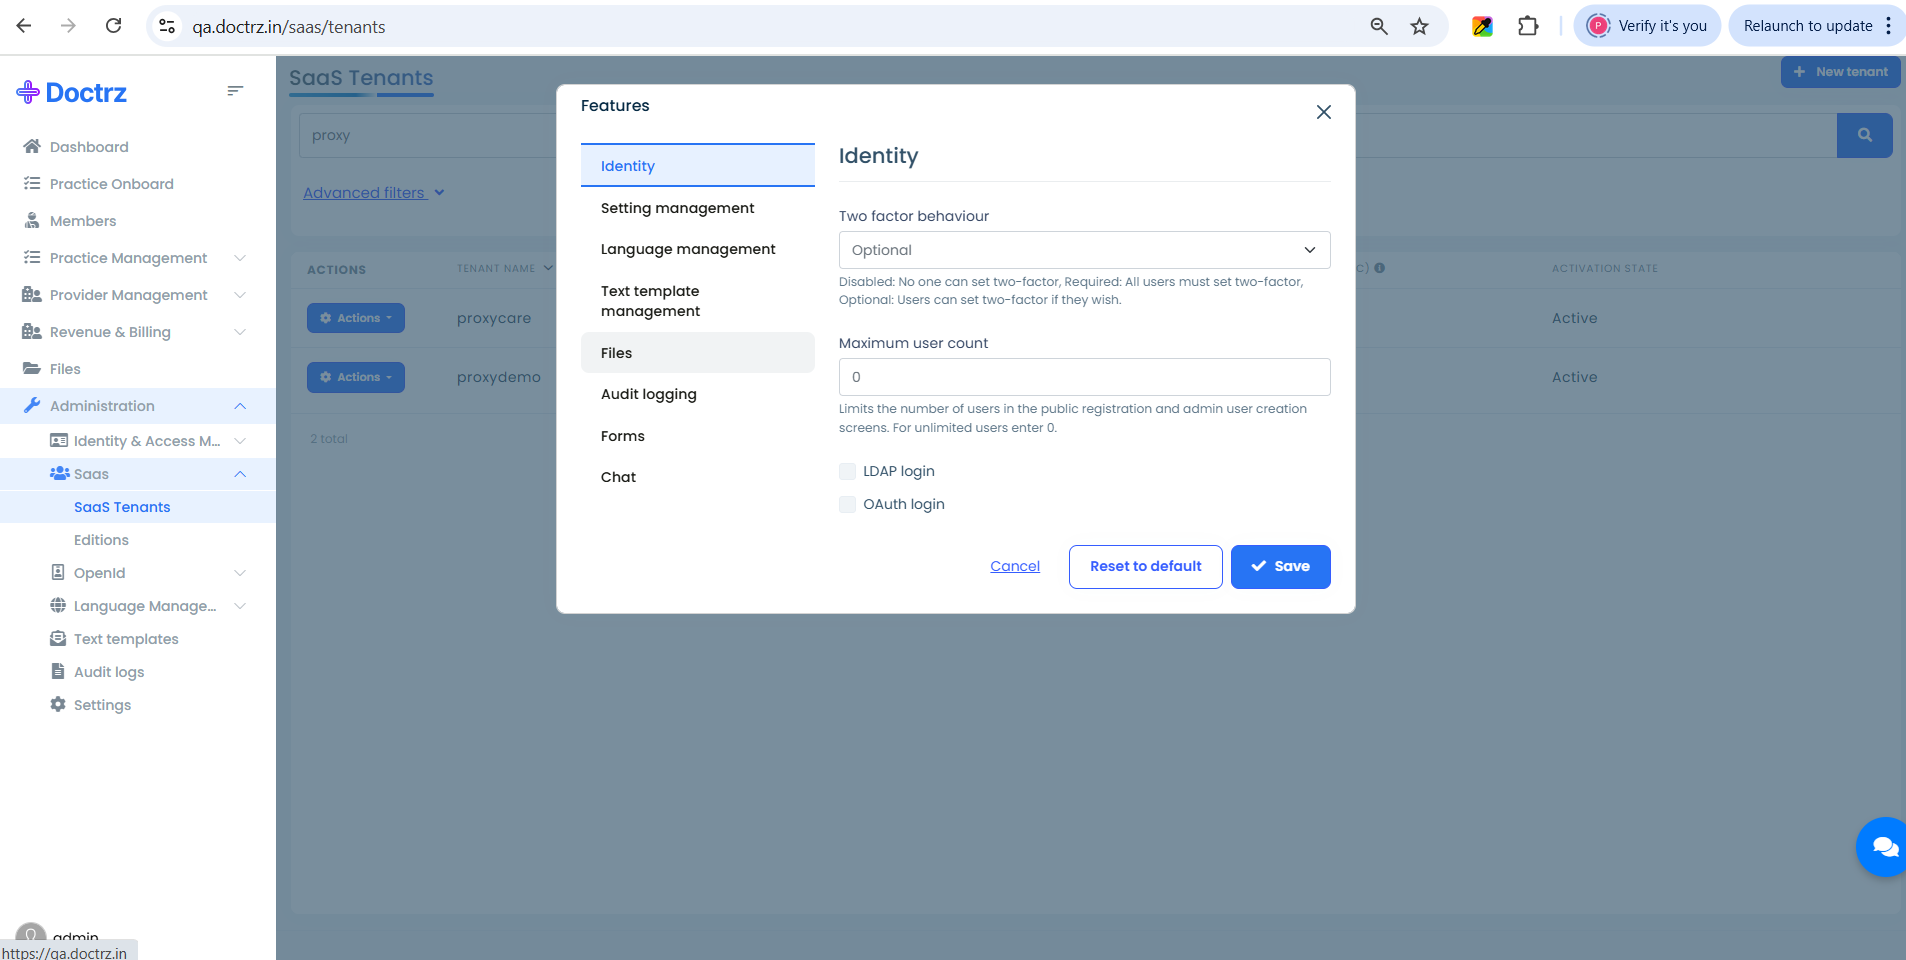Select the Chat feature tab
Image resolution: width=1906 pixels, height=960 pixels.
698,477
